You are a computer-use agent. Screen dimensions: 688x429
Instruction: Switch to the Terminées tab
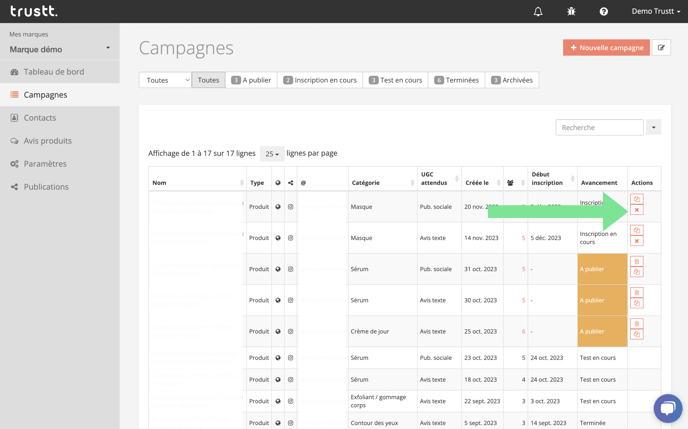pyautogui.click(x=455, y=80)
